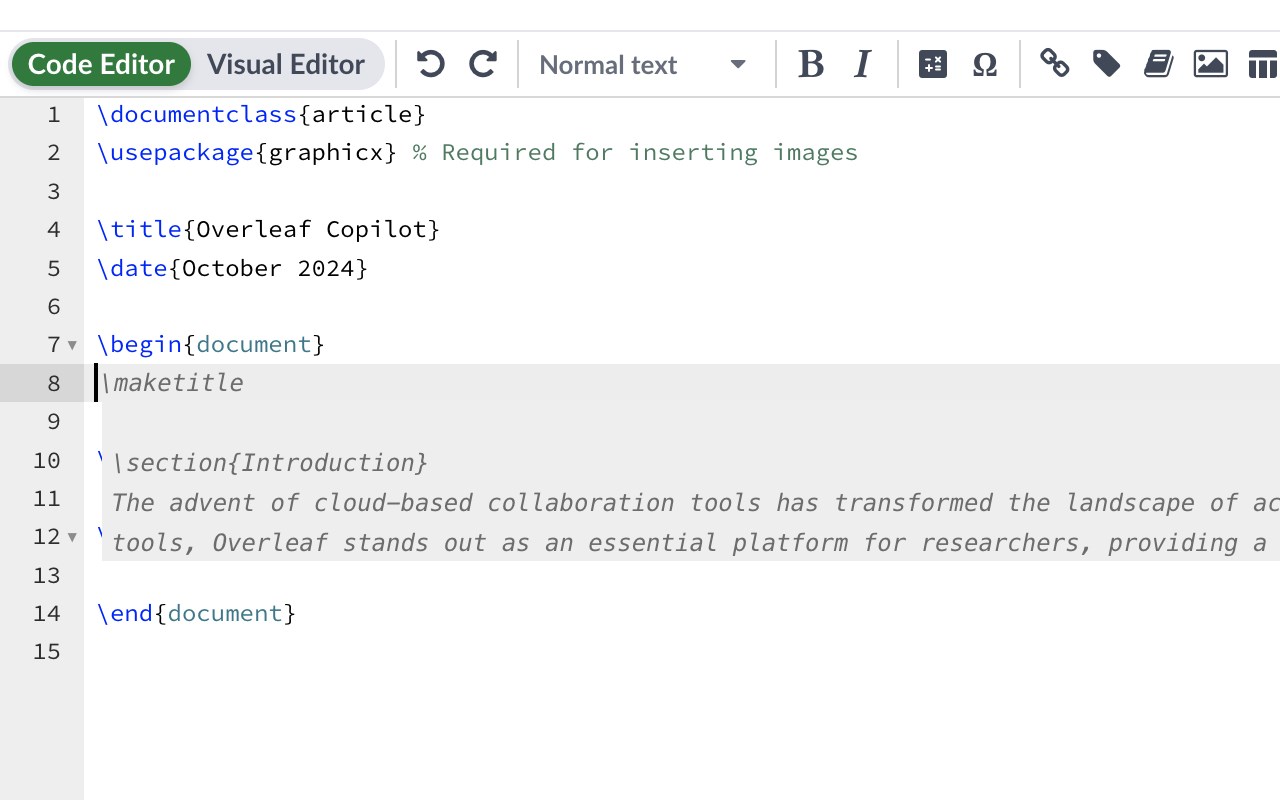This screenshot has height=800, width=1280.
Task: Switch to the Code Editor mode
Action: [101, 65]
